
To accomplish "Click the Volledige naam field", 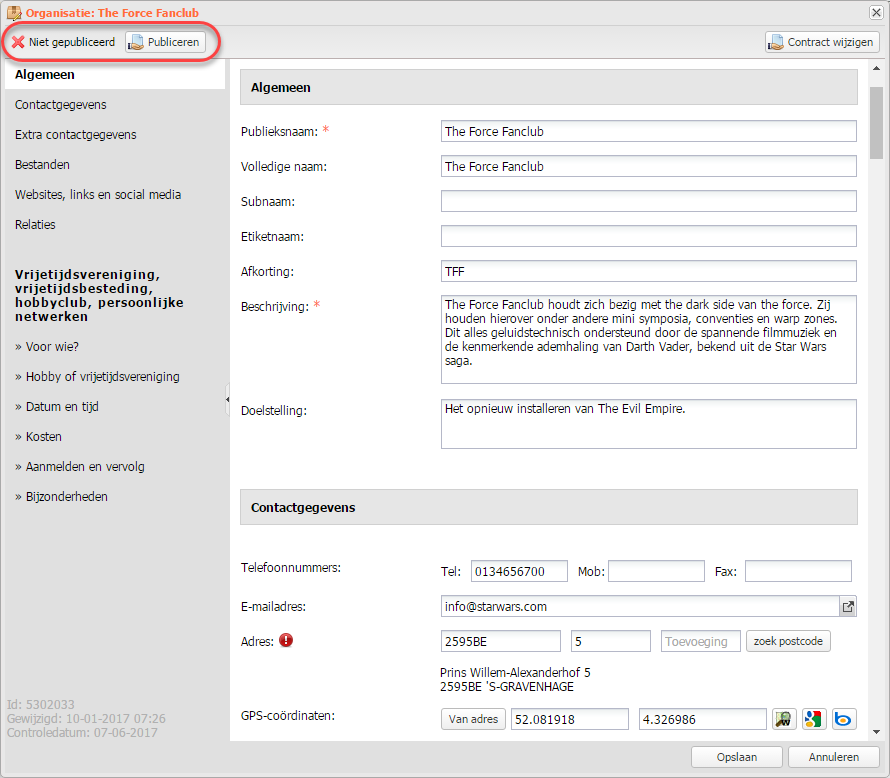I will point(648,166).
